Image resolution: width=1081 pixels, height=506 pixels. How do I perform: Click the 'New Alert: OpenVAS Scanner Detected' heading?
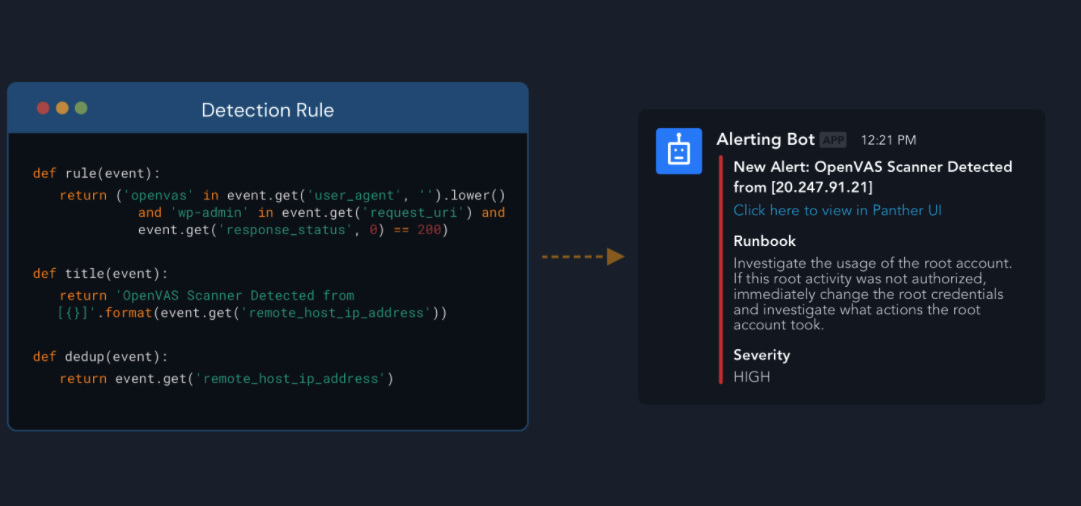[872, 167]
